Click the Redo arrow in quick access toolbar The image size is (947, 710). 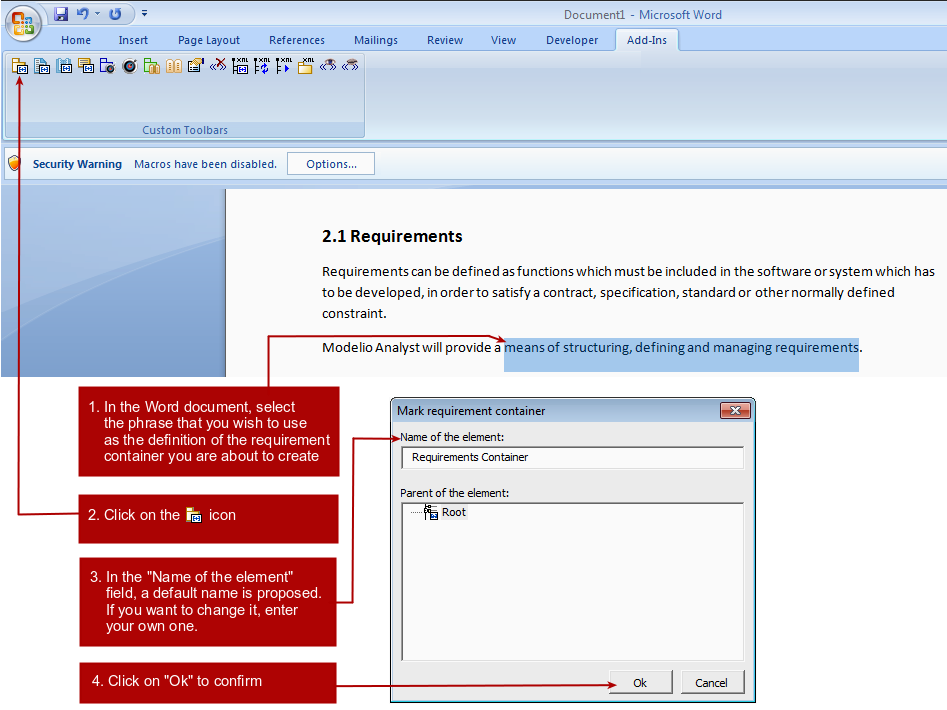click(115, 13)
